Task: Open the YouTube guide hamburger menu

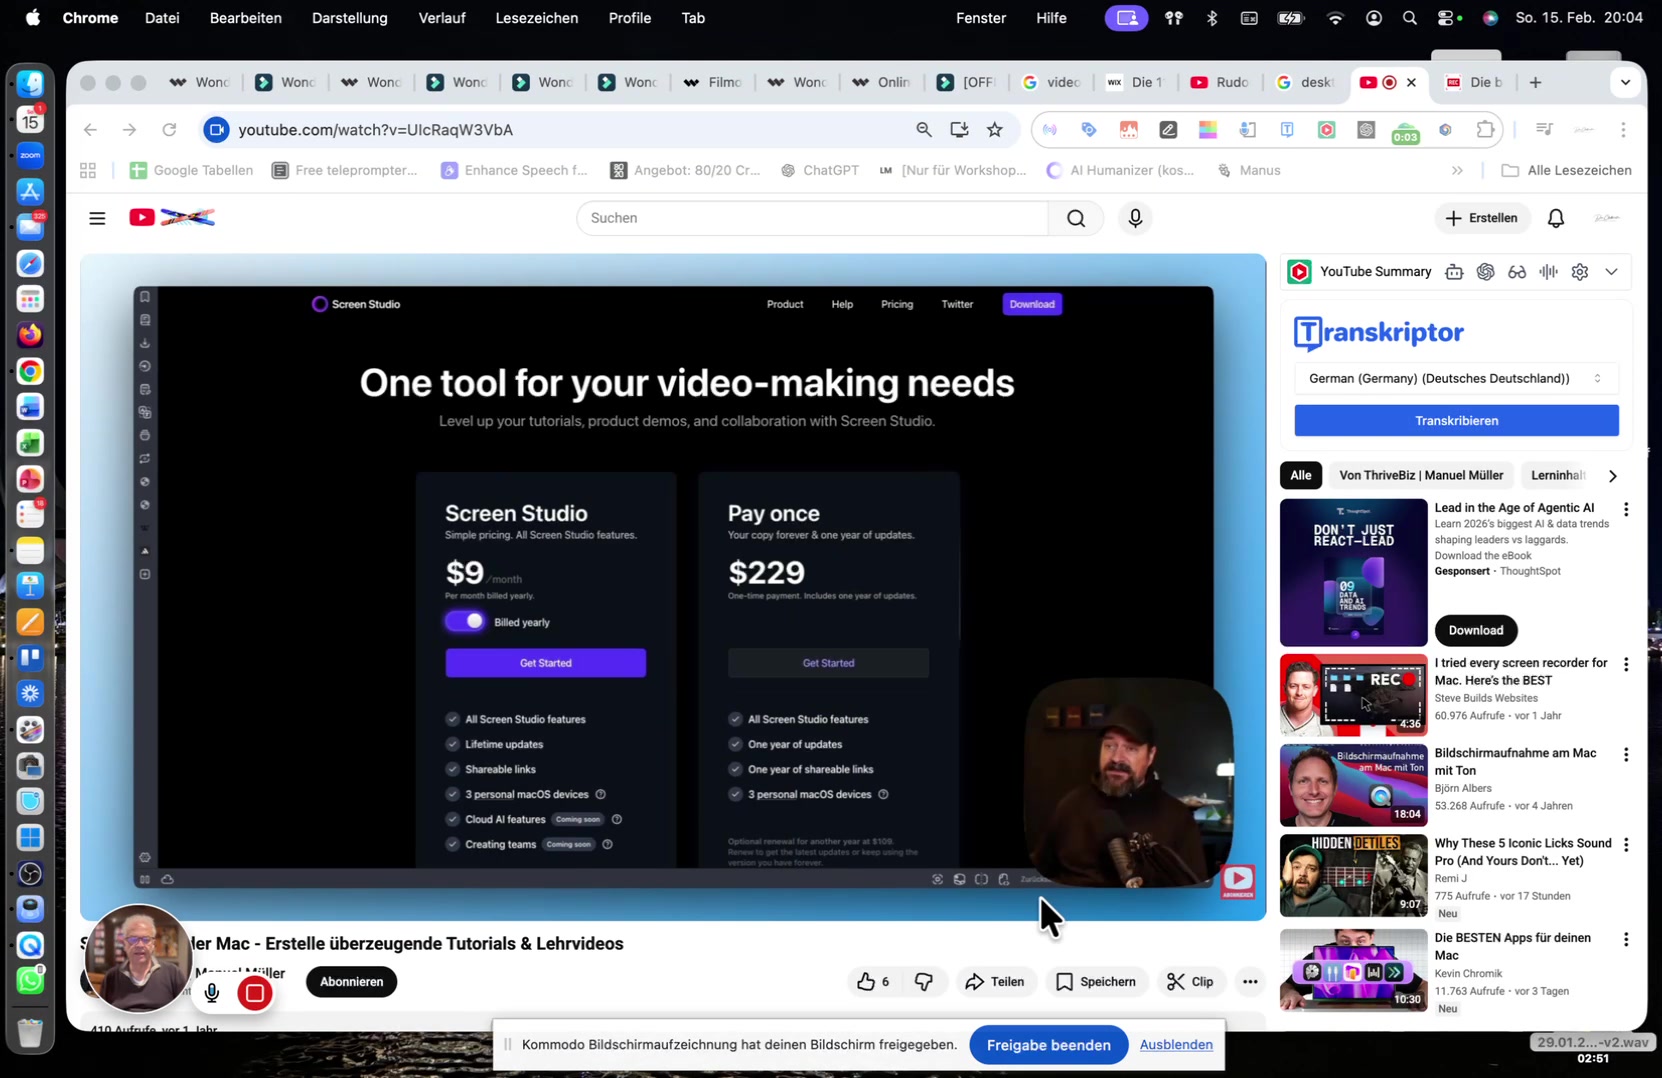Action: tap(97, 218)
